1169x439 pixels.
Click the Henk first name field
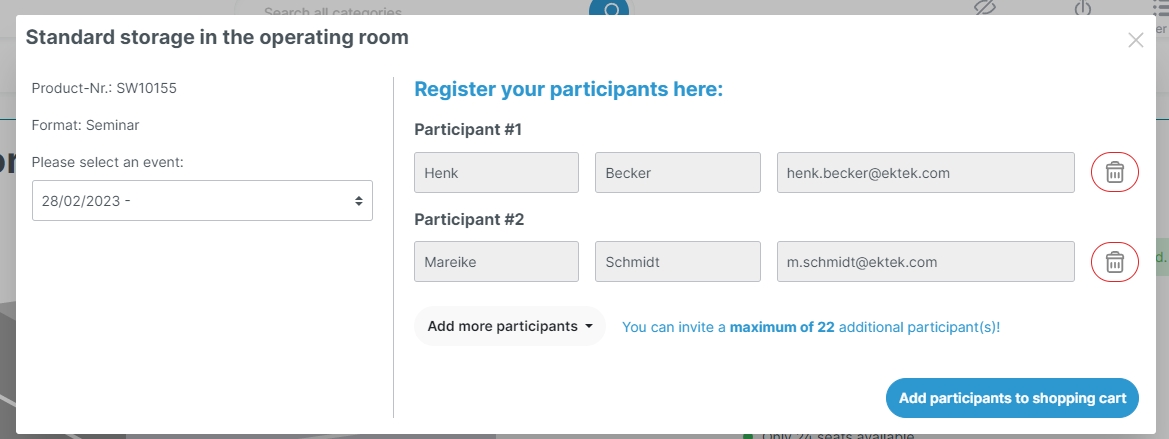(496, 173)
